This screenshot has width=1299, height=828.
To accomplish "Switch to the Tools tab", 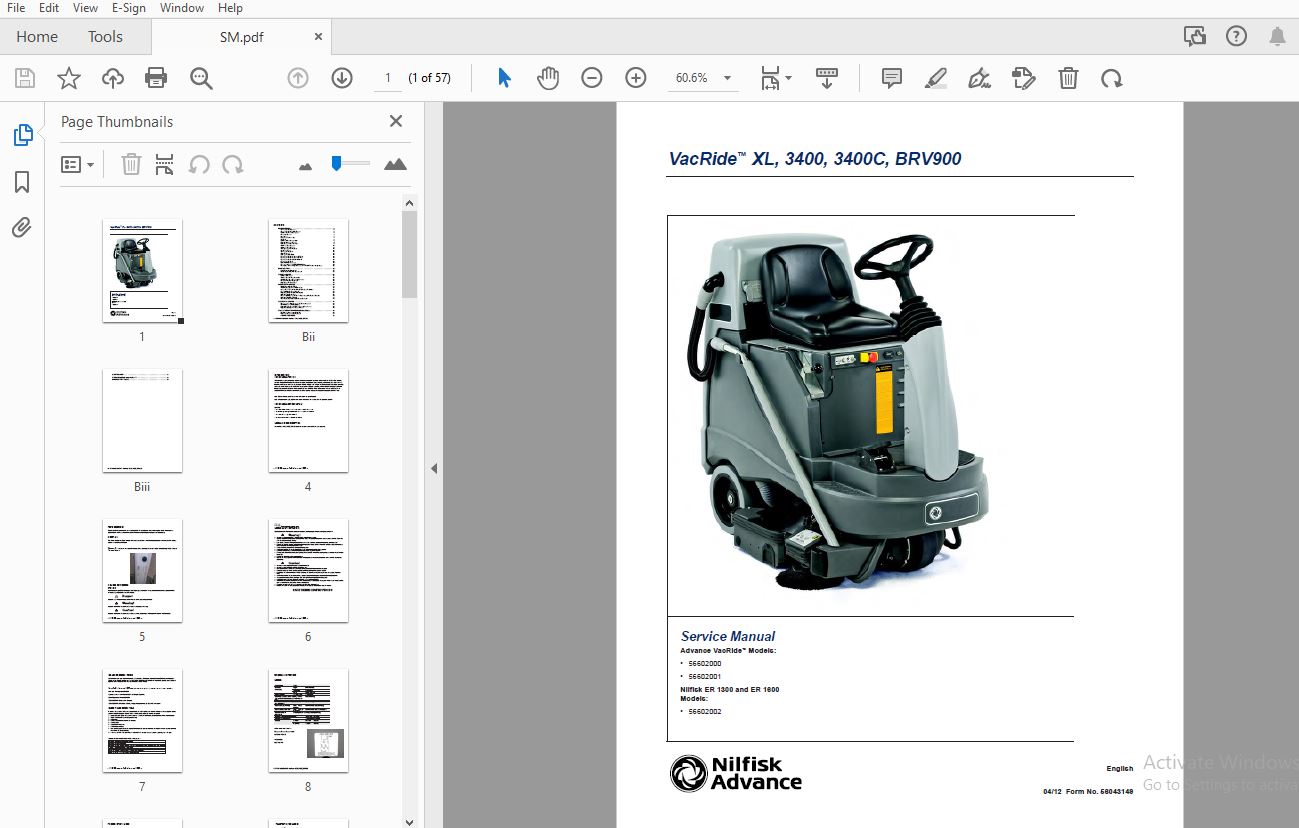I will [x=105, y=36].
